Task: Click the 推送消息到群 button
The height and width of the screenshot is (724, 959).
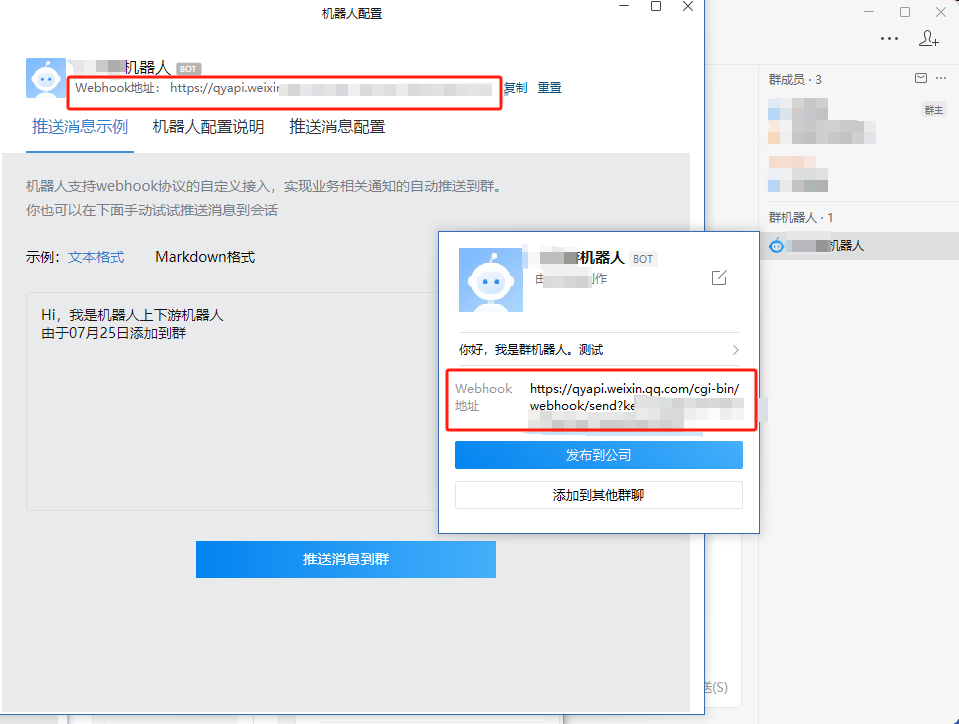Action: click(346, 559)
